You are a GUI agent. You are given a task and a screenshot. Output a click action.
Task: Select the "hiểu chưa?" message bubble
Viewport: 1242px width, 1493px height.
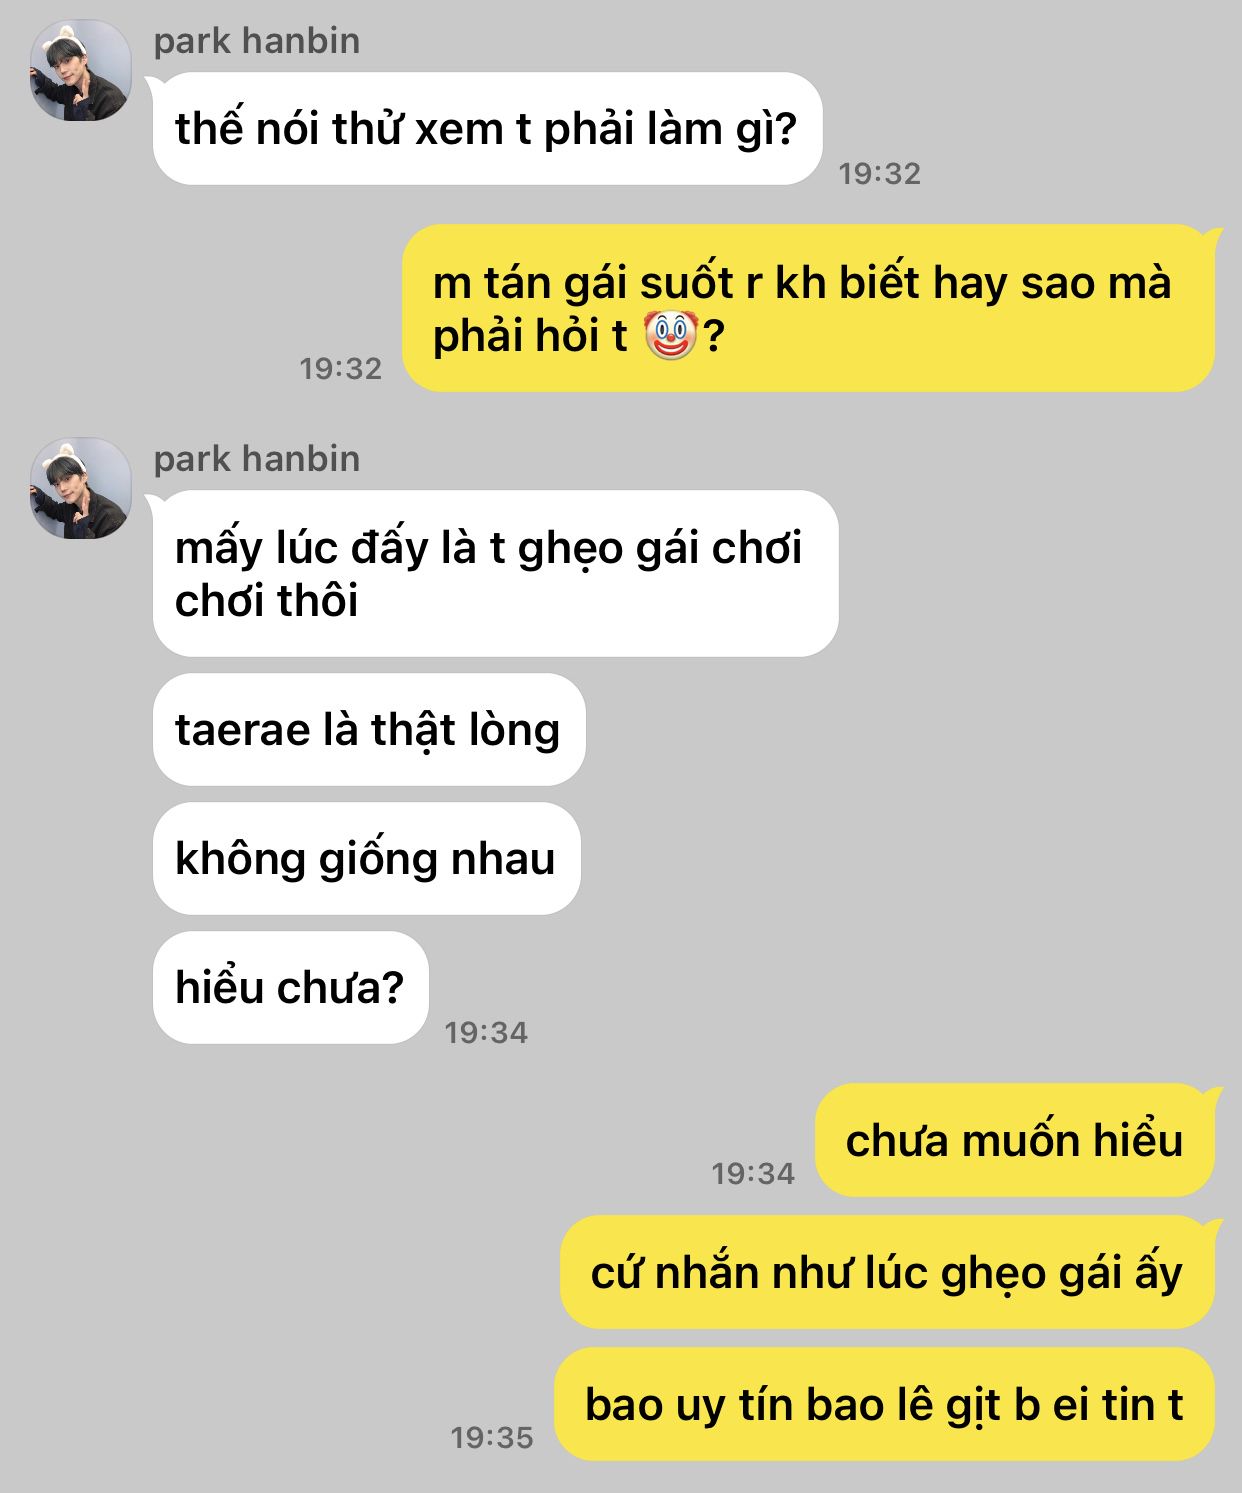290,988
